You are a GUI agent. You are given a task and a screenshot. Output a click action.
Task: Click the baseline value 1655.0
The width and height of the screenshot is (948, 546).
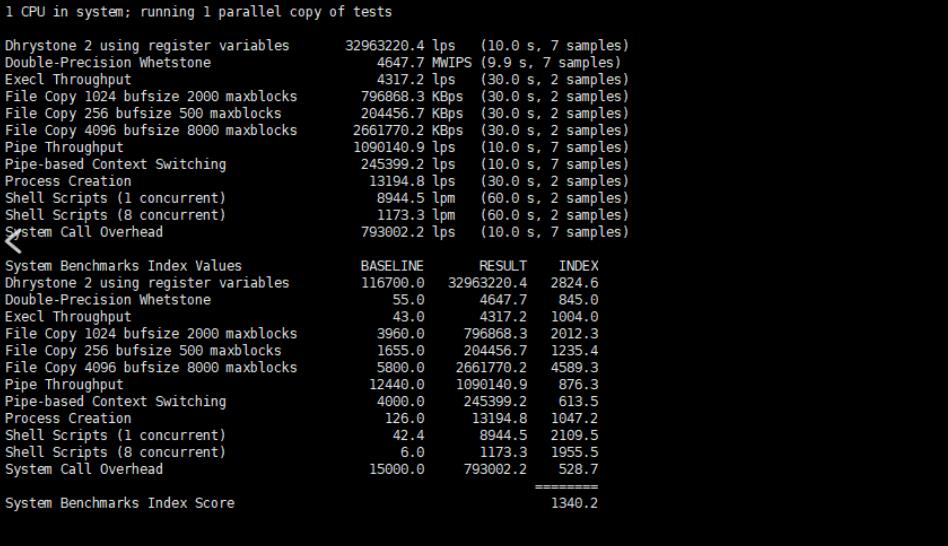(x=400, y=351)
